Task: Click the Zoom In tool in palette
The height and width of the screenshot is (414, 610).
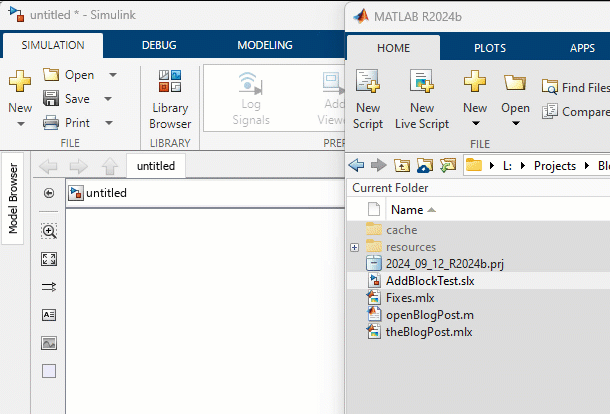Action: coord(49,231)
